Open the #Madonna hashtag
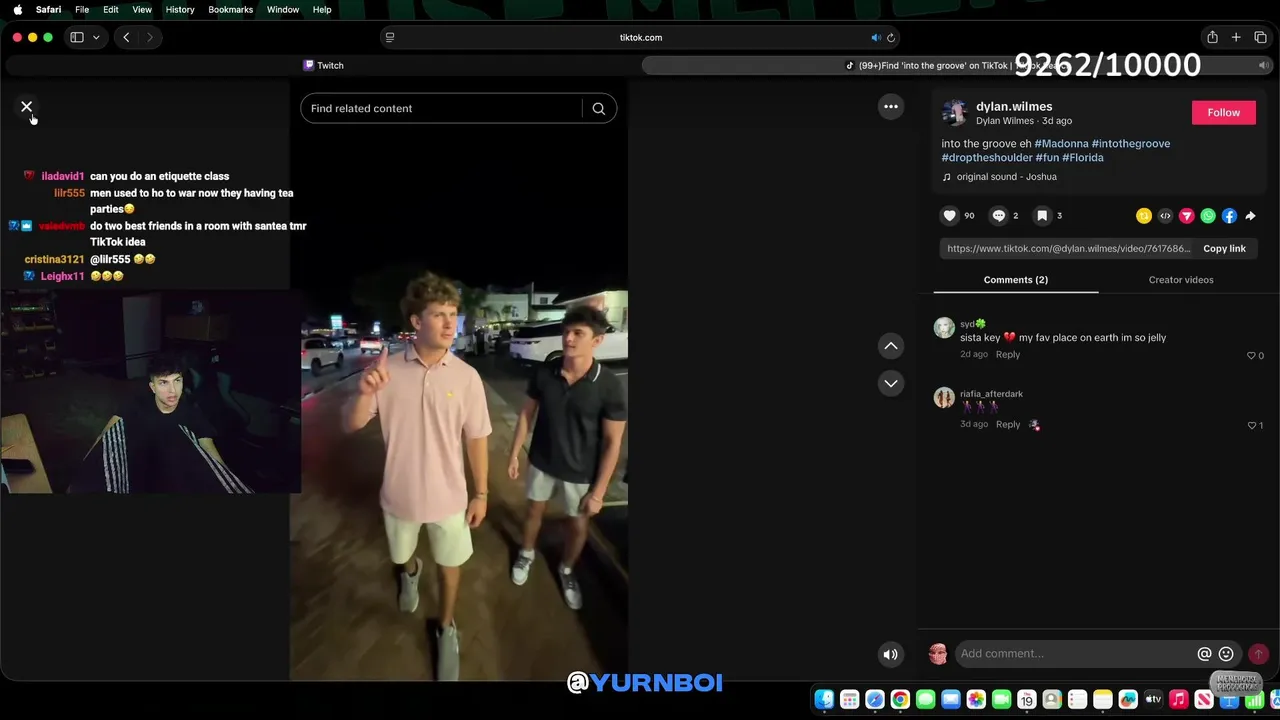The height and width of the screenshot is (720, 1280). click(1061, 143)
